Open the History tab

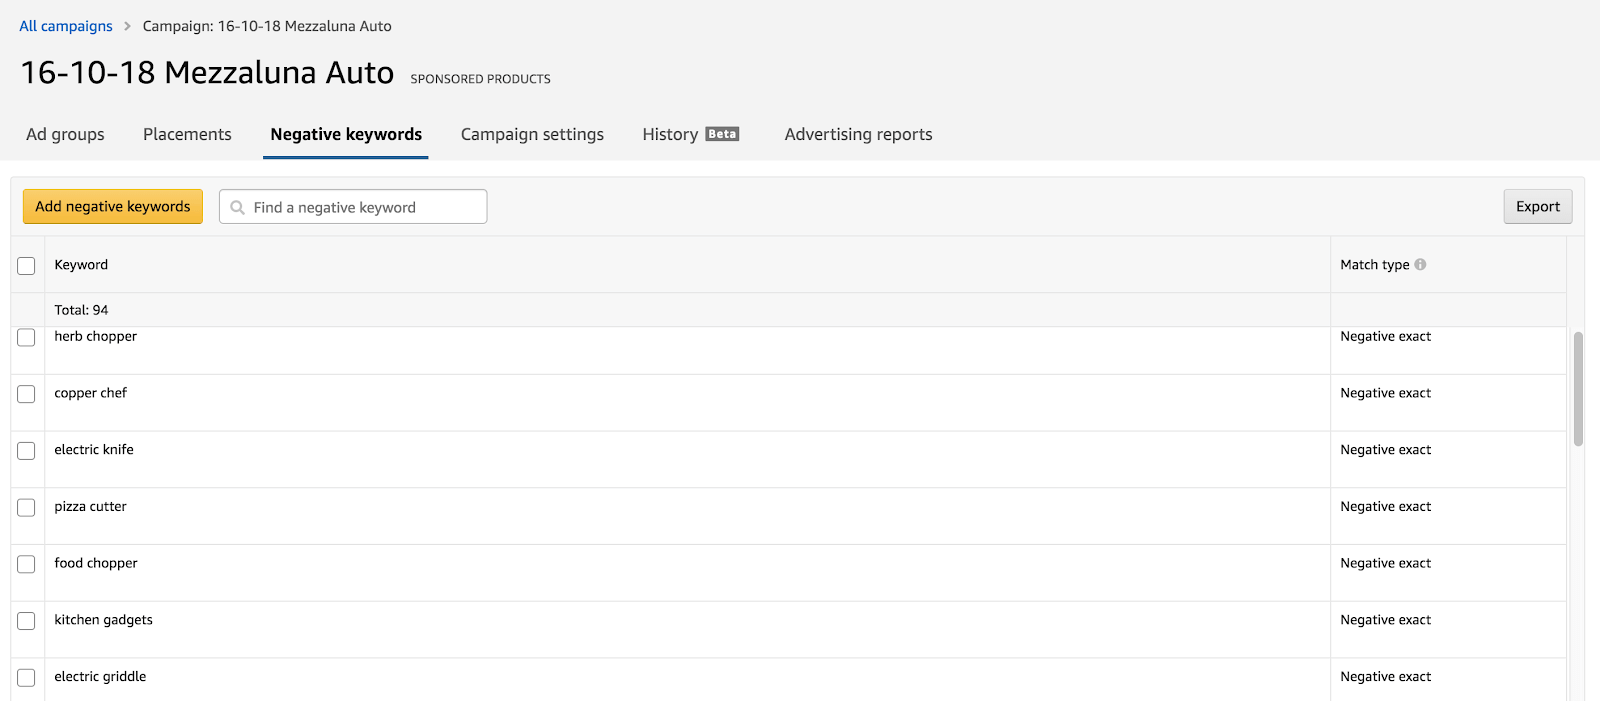(670, 134)
